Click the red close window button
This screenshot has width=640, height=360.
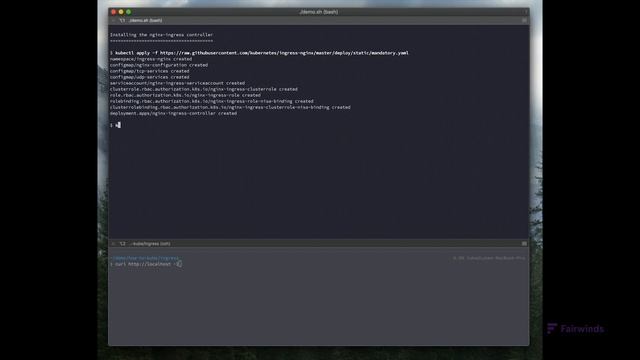coord(113,12)
